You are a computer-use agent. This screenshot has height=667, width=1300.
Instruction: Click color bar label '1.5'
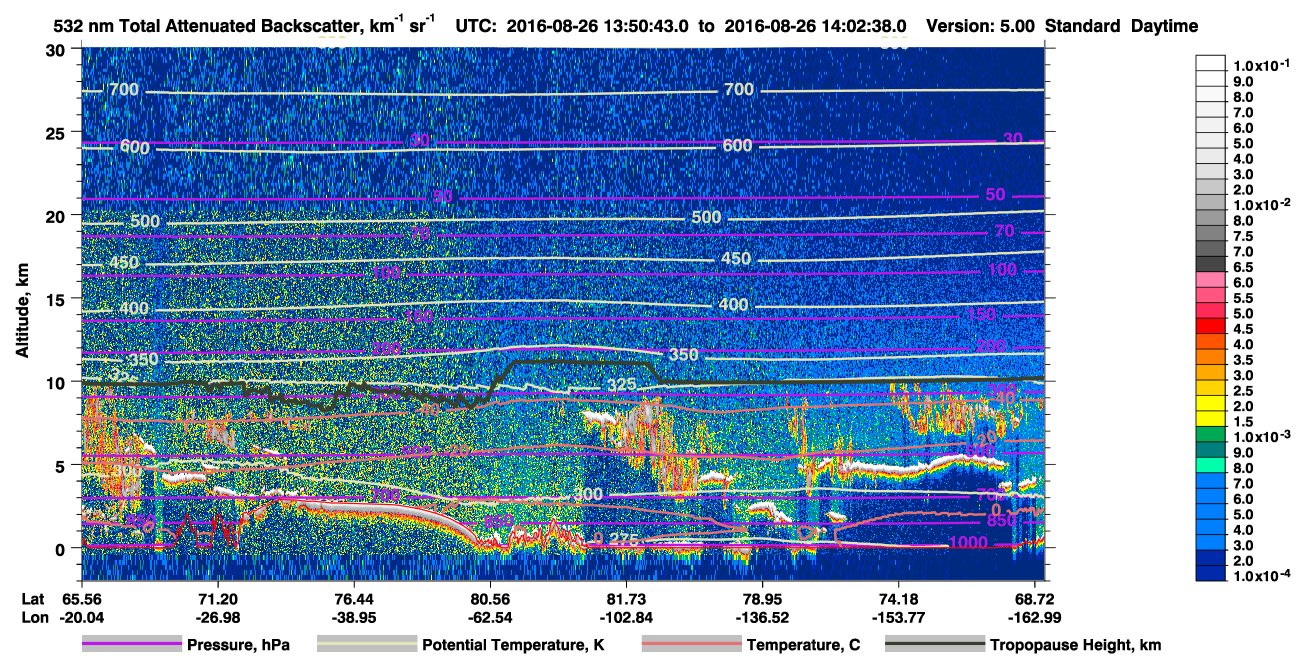pyautogui.click(x=1243, y=422)
